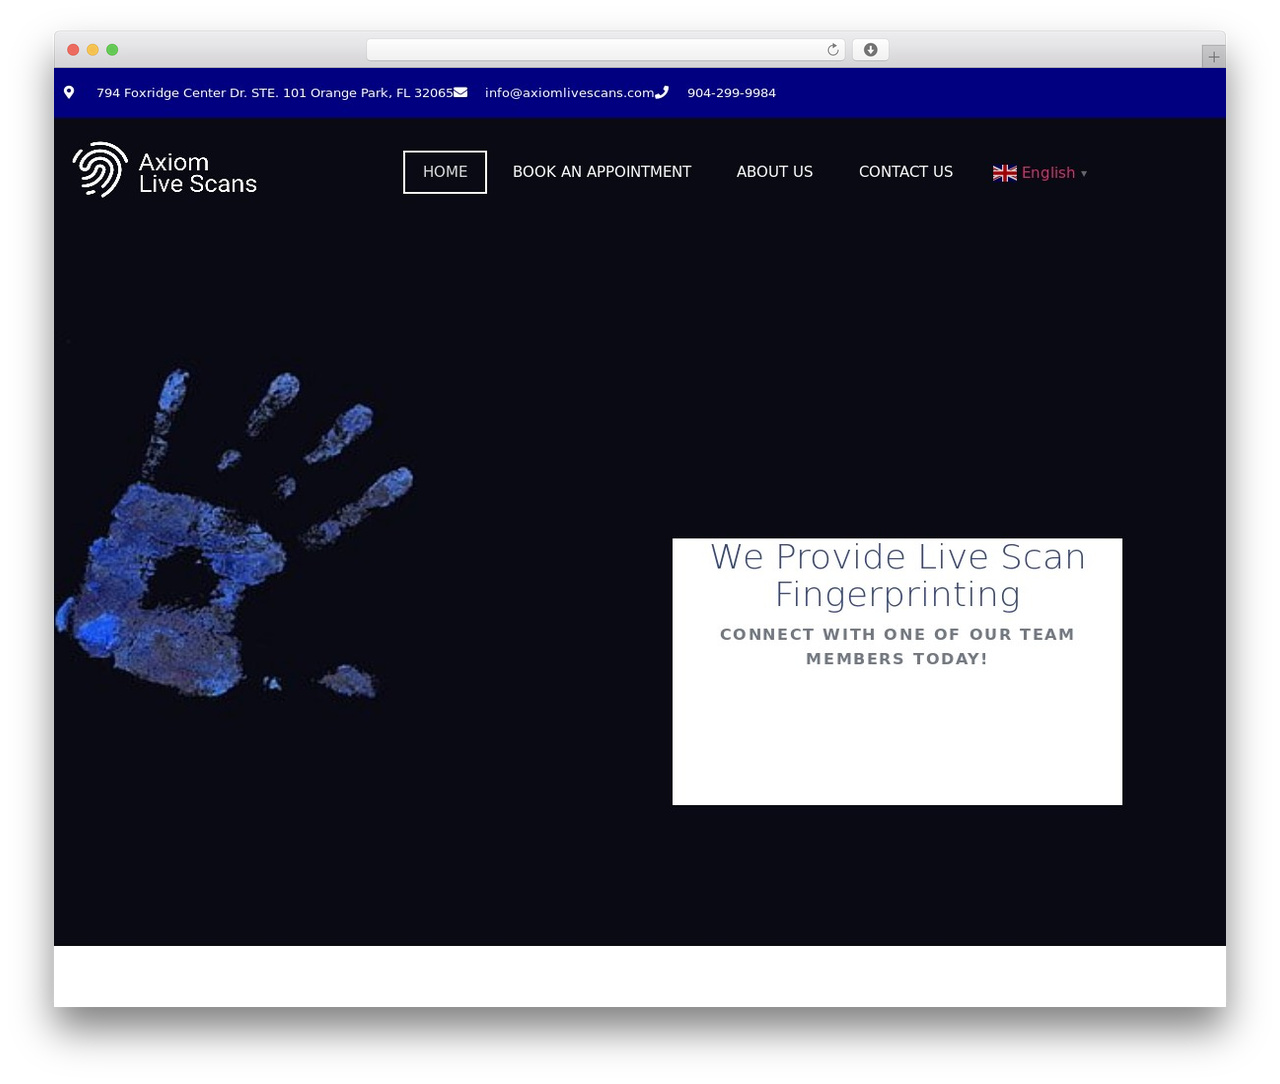Navigate to CONTACT US page
1280x1084 pixels.
[906, 172]
